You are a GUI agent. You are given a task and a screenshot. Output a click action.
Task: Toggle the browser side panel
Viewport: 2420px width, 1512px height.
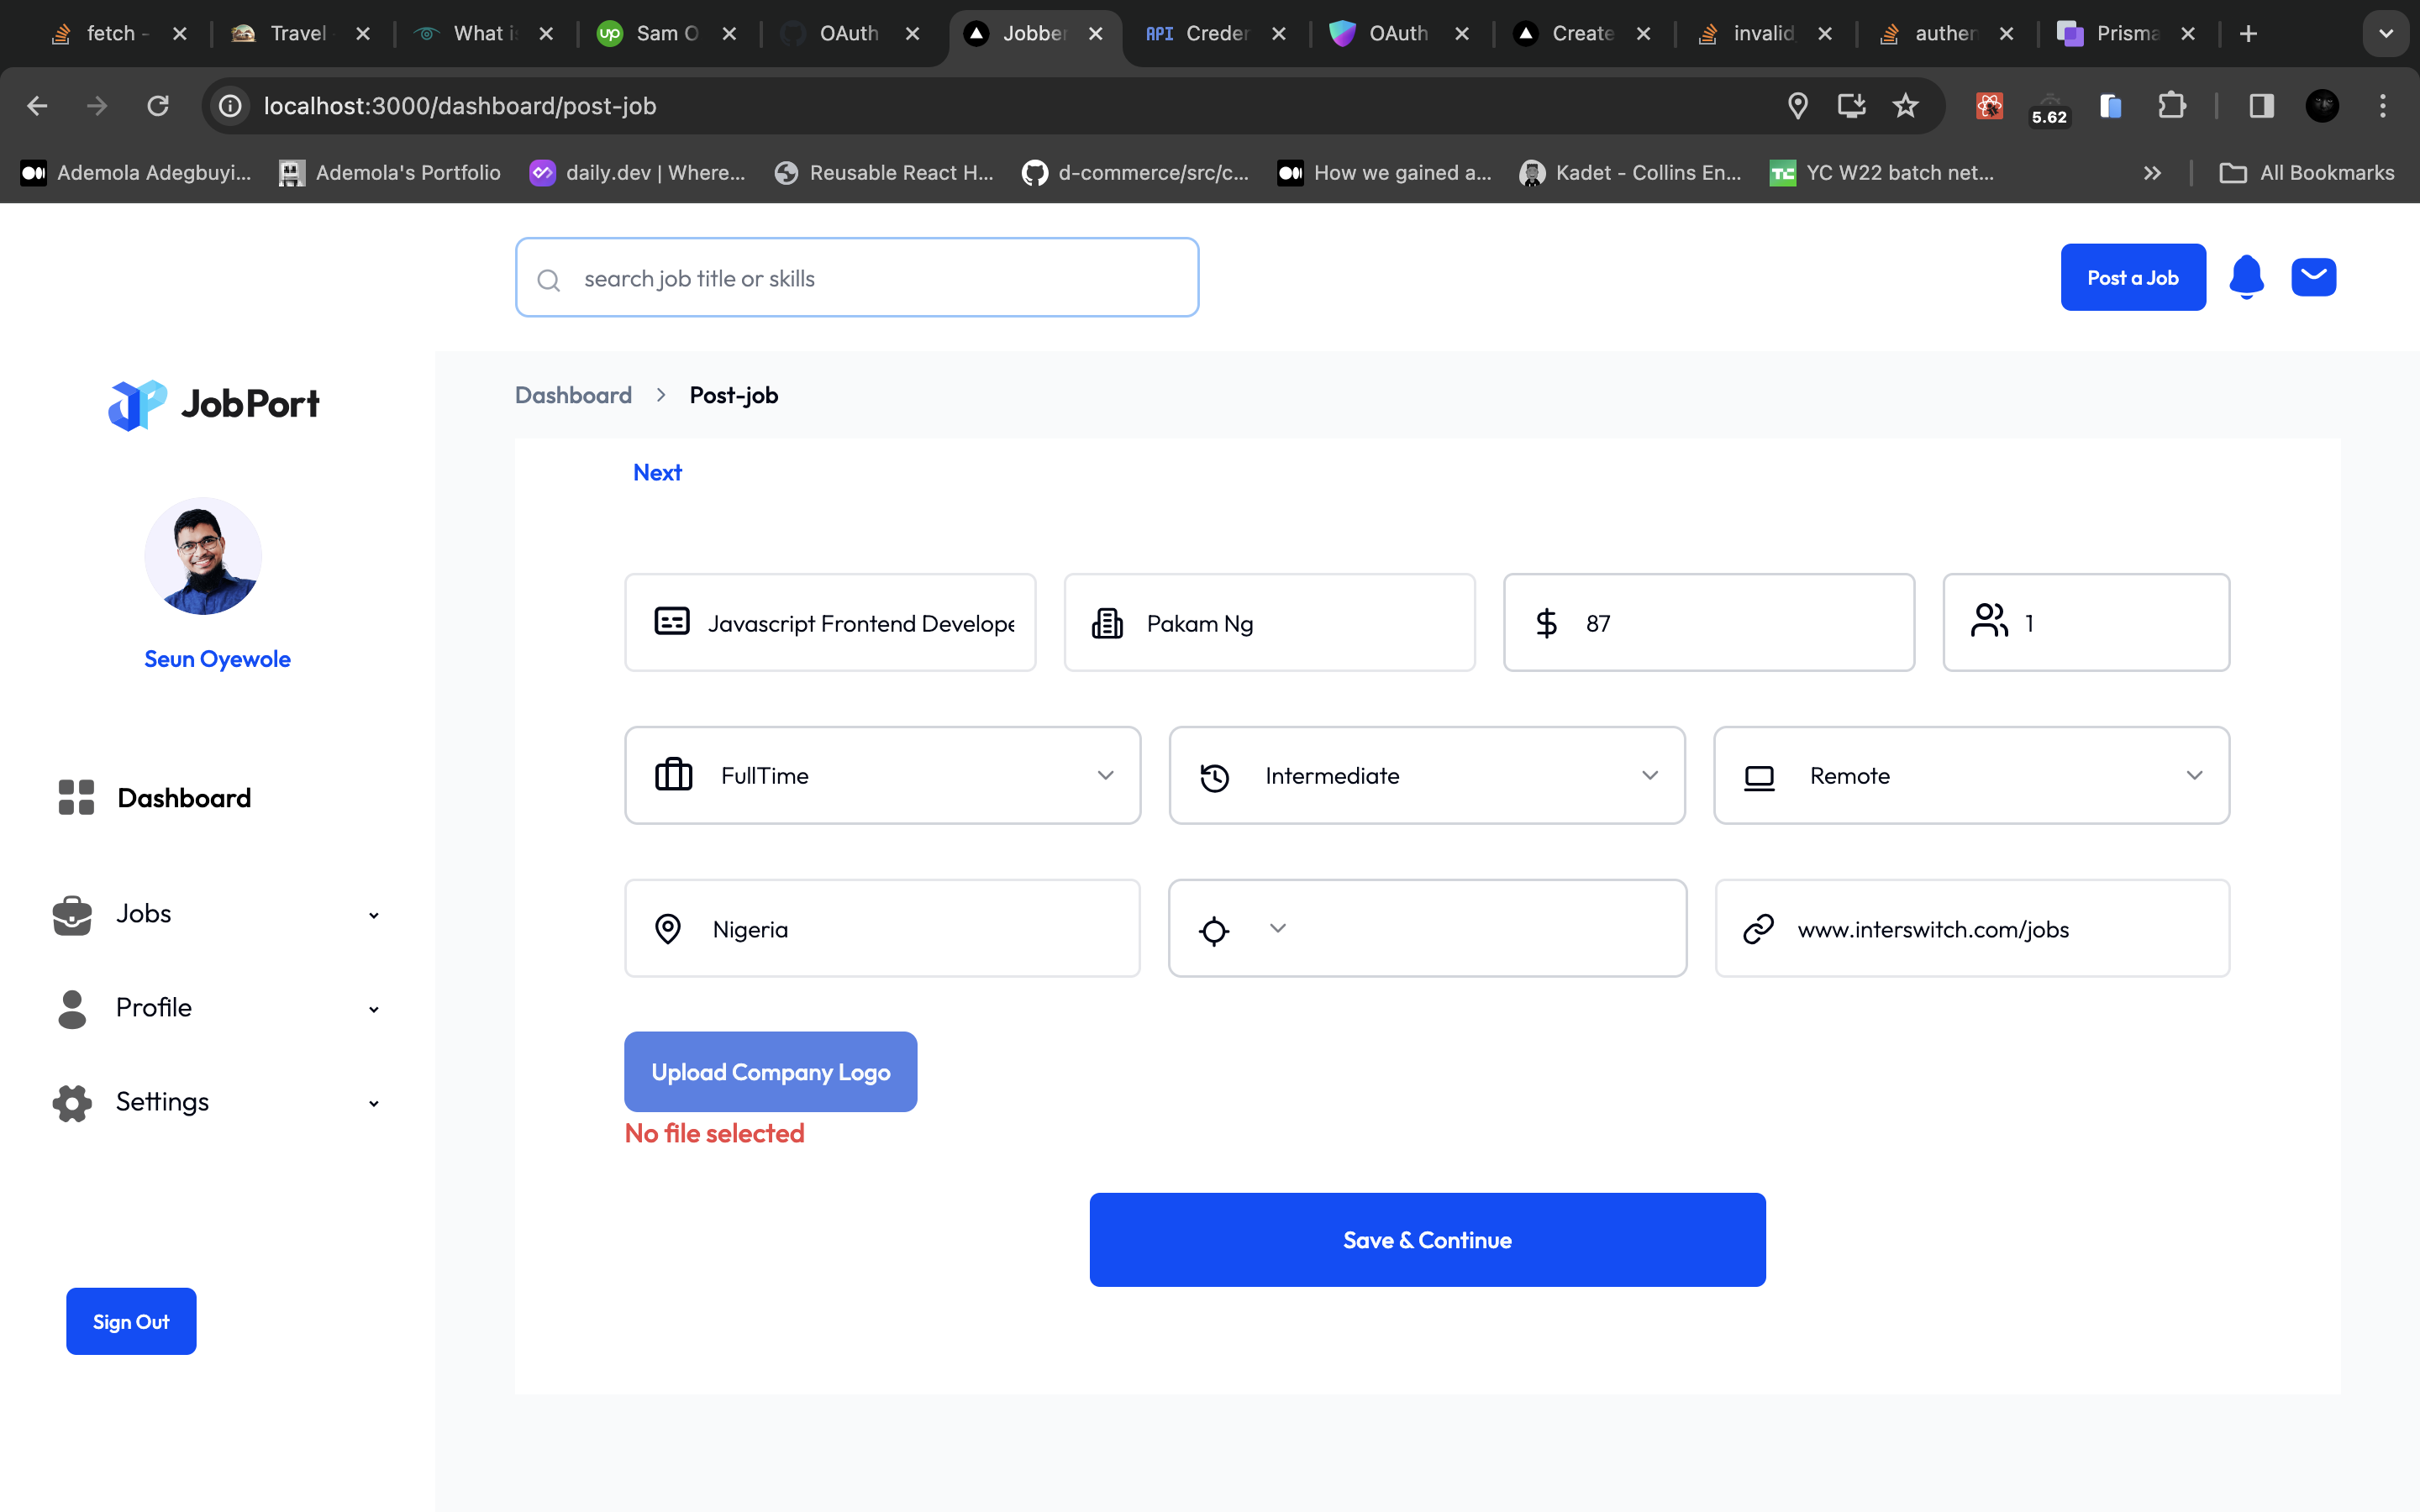(x=2261, y=106)
